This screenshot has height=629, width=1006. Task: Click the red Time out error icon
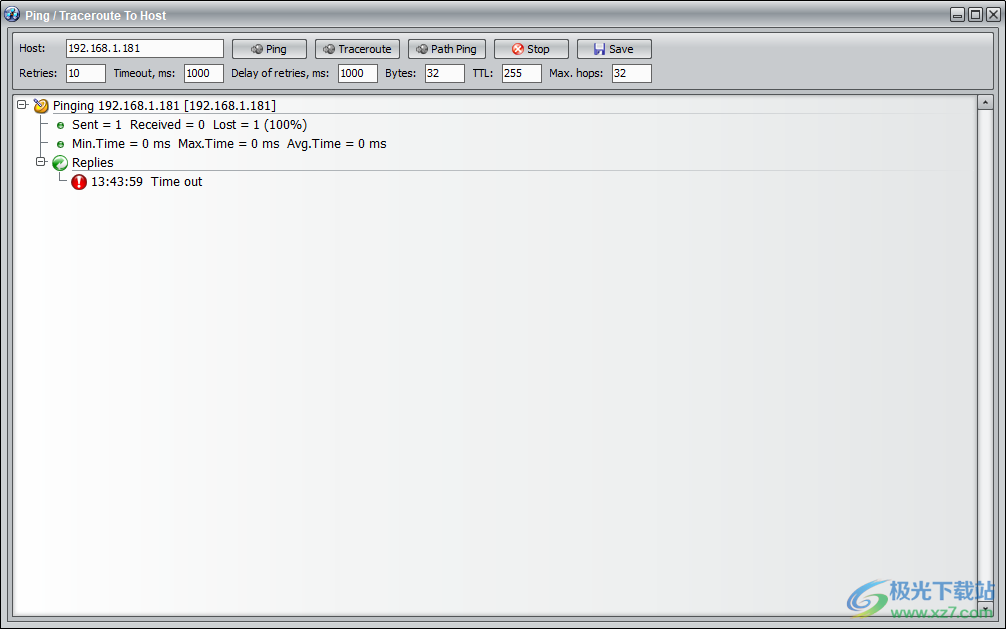tap(79, 182)
